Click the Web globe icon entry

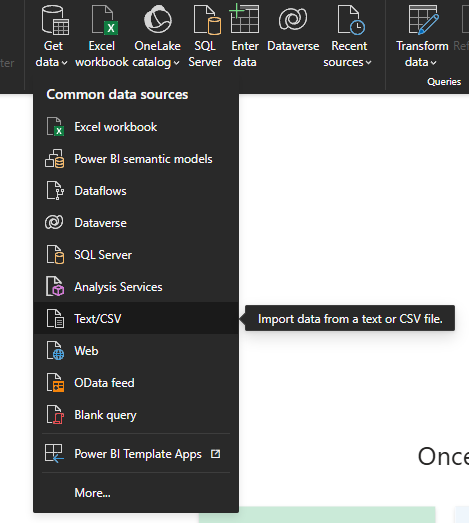coord(55,351)
